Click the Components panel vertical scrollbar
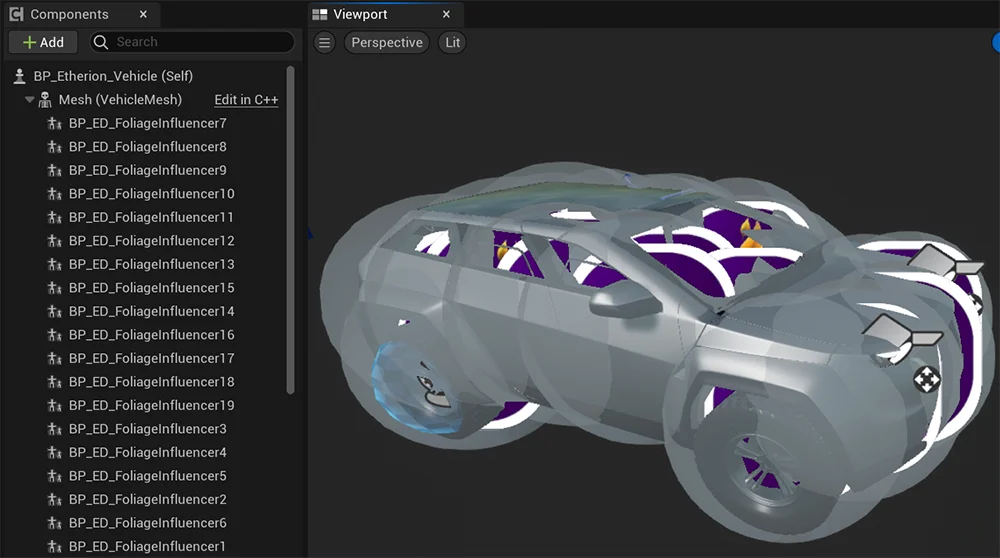This screenshot has width=1000, height=558. coord(291,230)
